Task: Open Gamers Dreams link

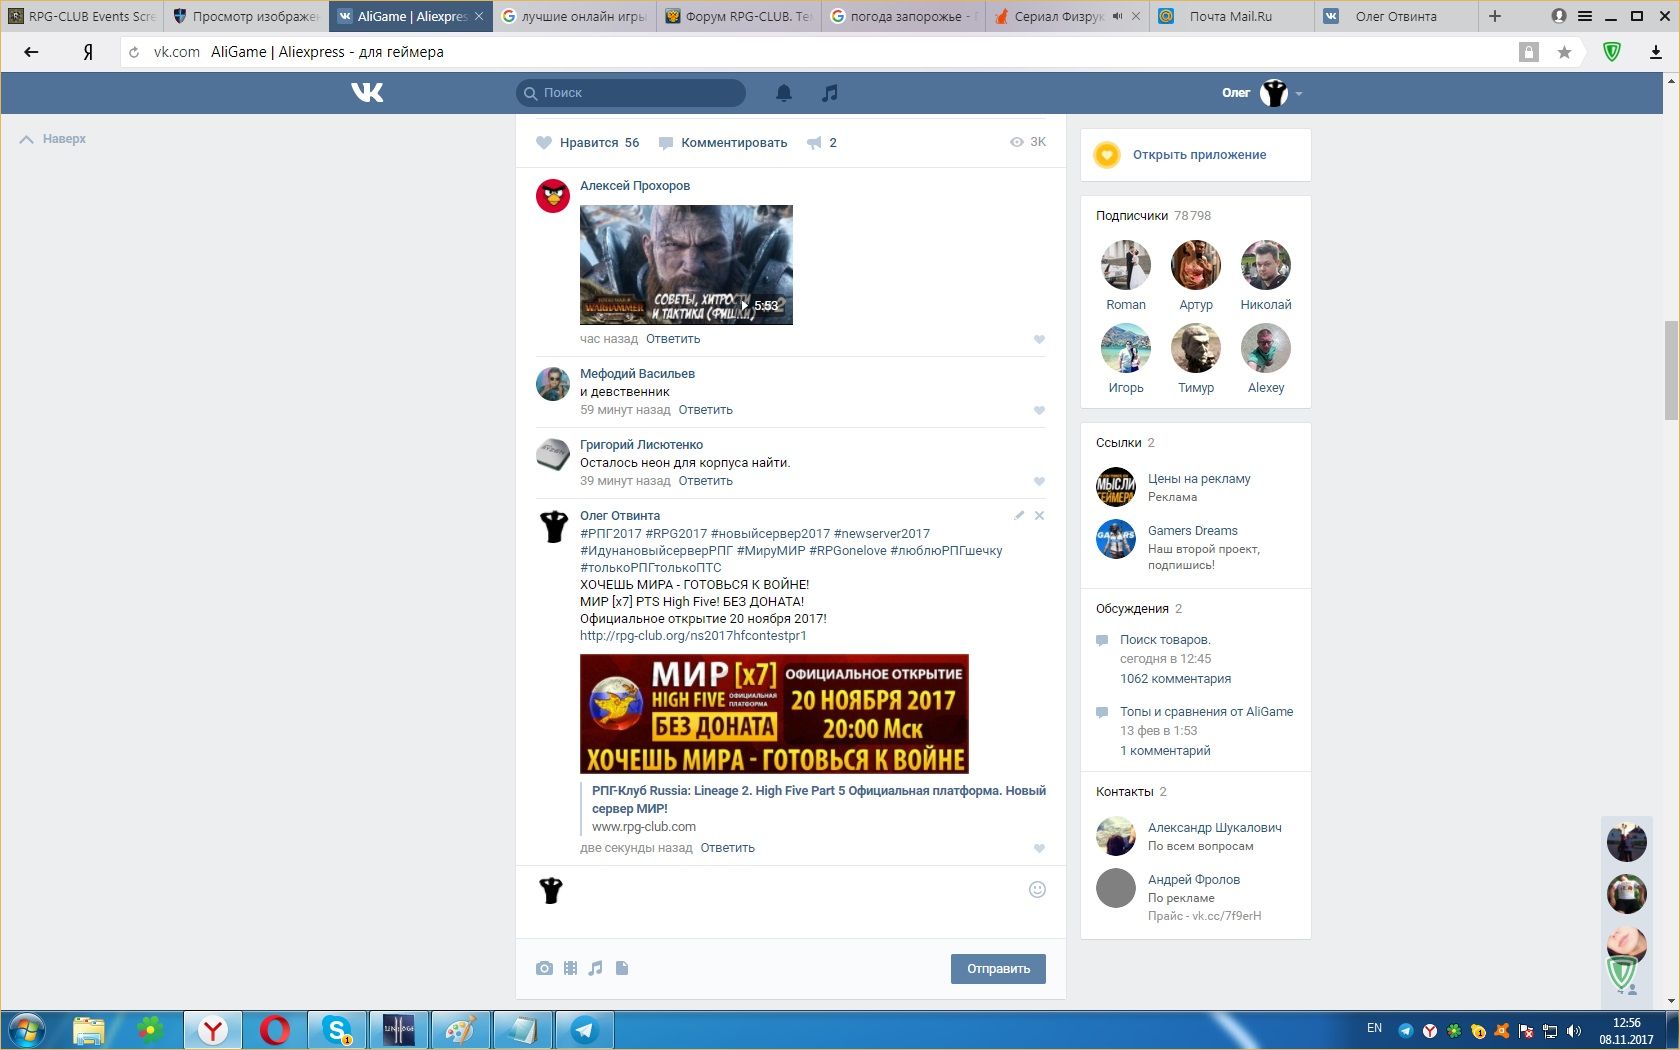Action: click(x=1193, y=531)
